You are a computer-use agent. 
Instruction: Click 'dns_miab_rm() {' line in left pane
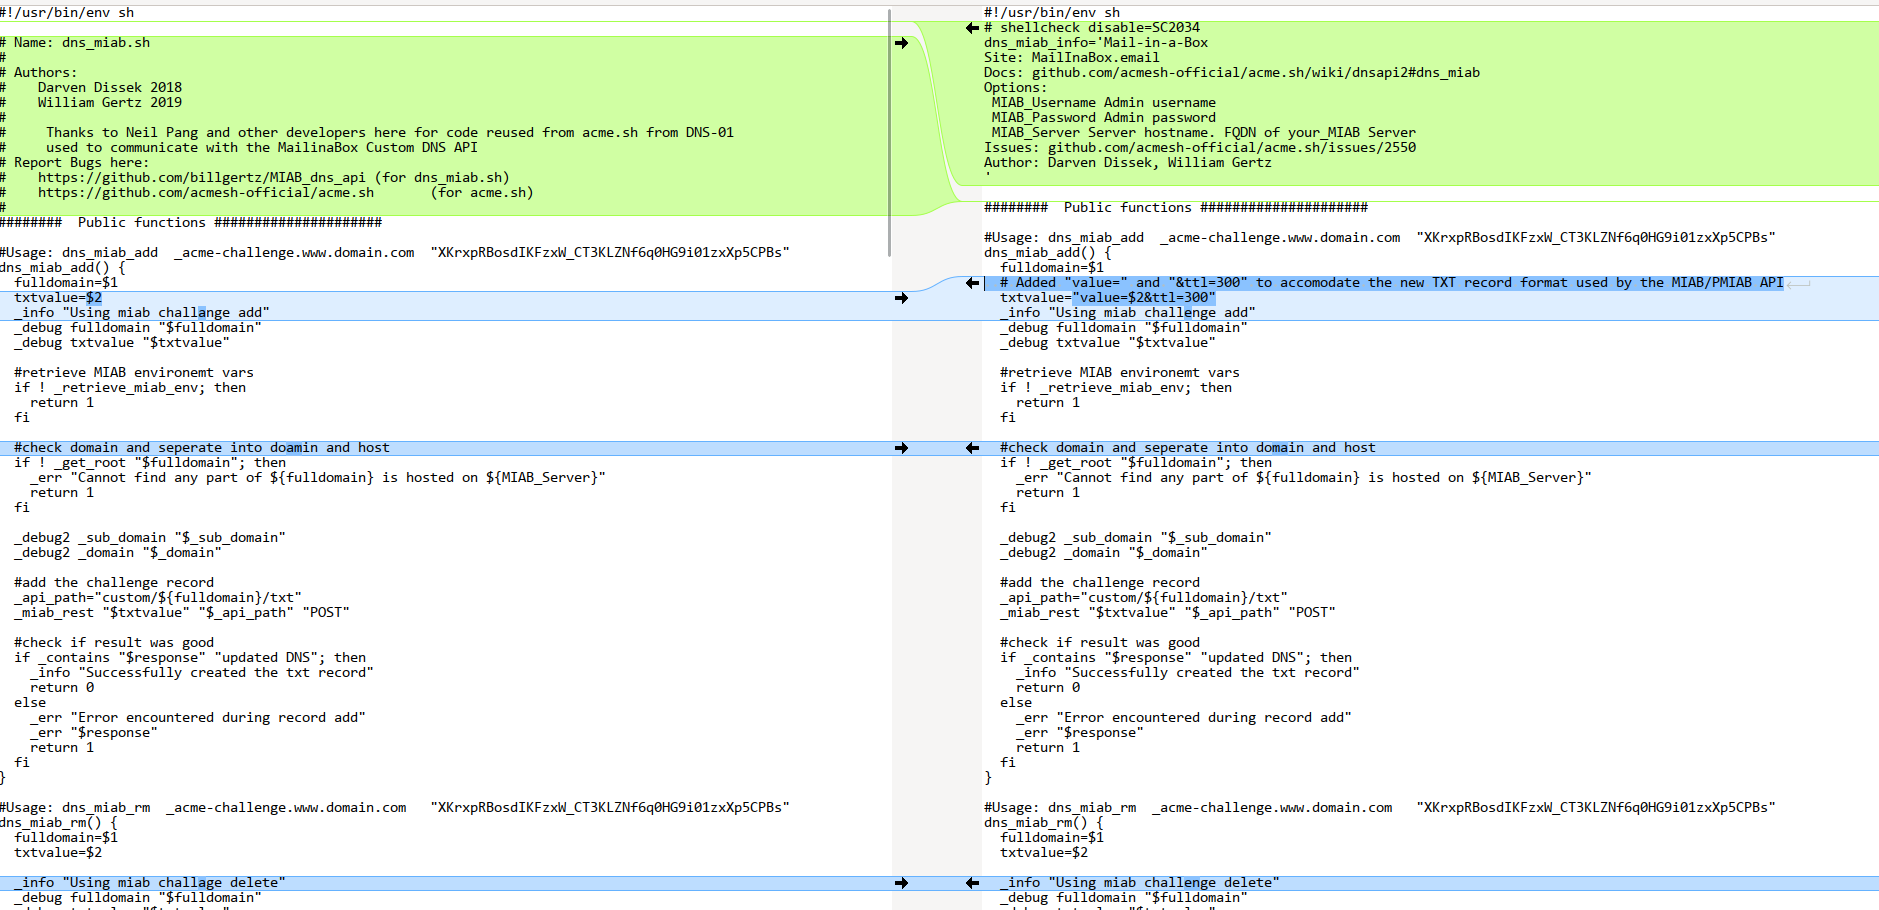coord(59,823)
